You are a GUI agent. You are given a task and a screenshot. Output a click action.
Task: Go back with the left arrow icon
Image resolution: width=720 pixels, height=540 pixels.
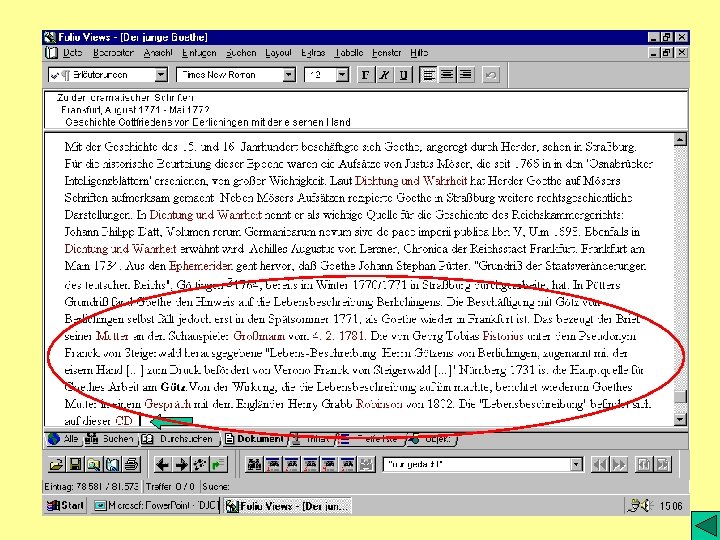(162, 465)
